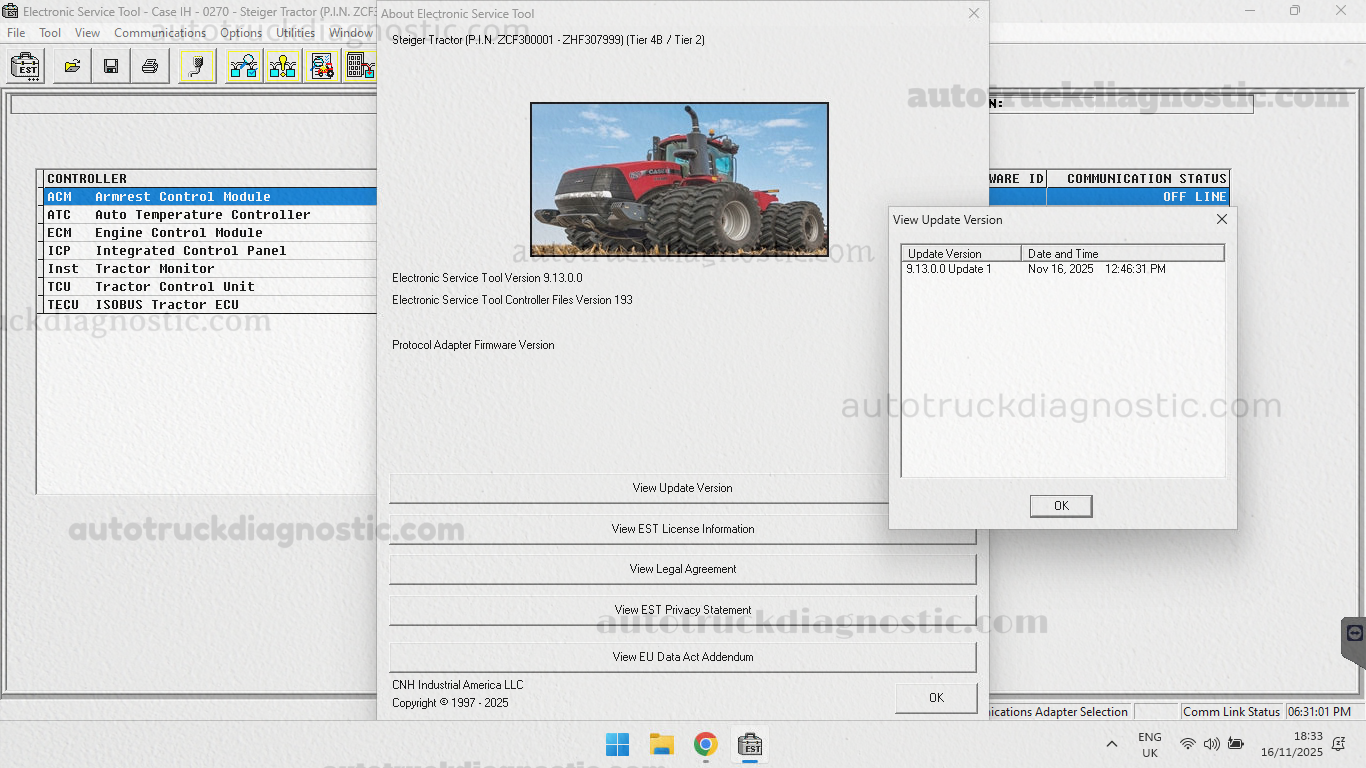Click the open folder toolbar icon
This screenshot has width=1366, height=768.
(x=72, y=67)
